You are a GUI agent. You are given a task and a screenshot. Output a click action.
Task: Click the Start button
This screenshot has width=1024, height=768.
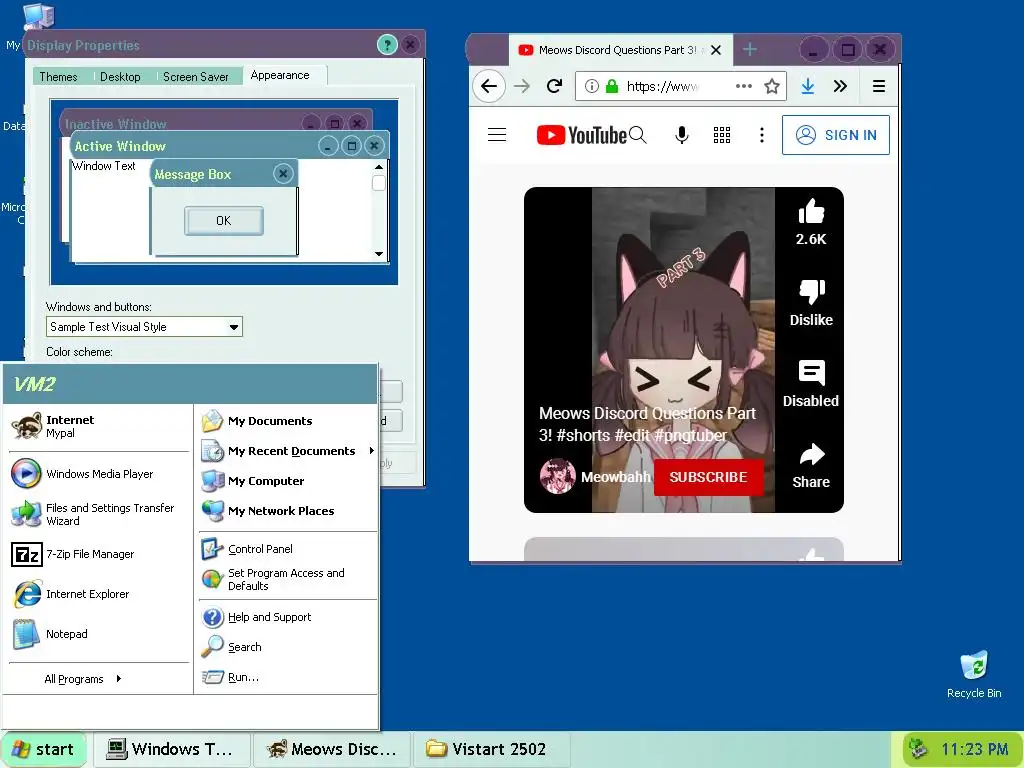44,749
